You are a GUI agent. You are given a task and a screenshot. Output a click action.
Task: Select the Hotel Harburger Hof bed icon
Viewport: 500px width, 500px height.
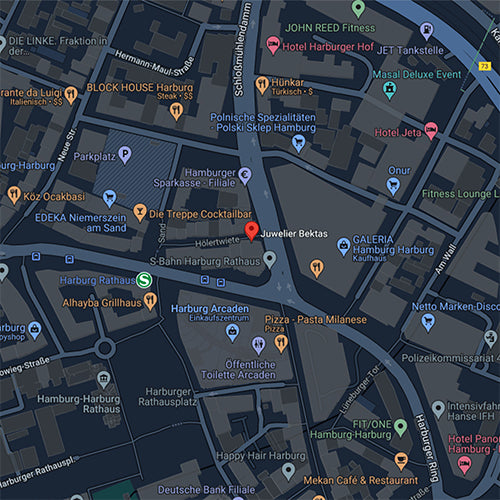[x=273, y=45]
